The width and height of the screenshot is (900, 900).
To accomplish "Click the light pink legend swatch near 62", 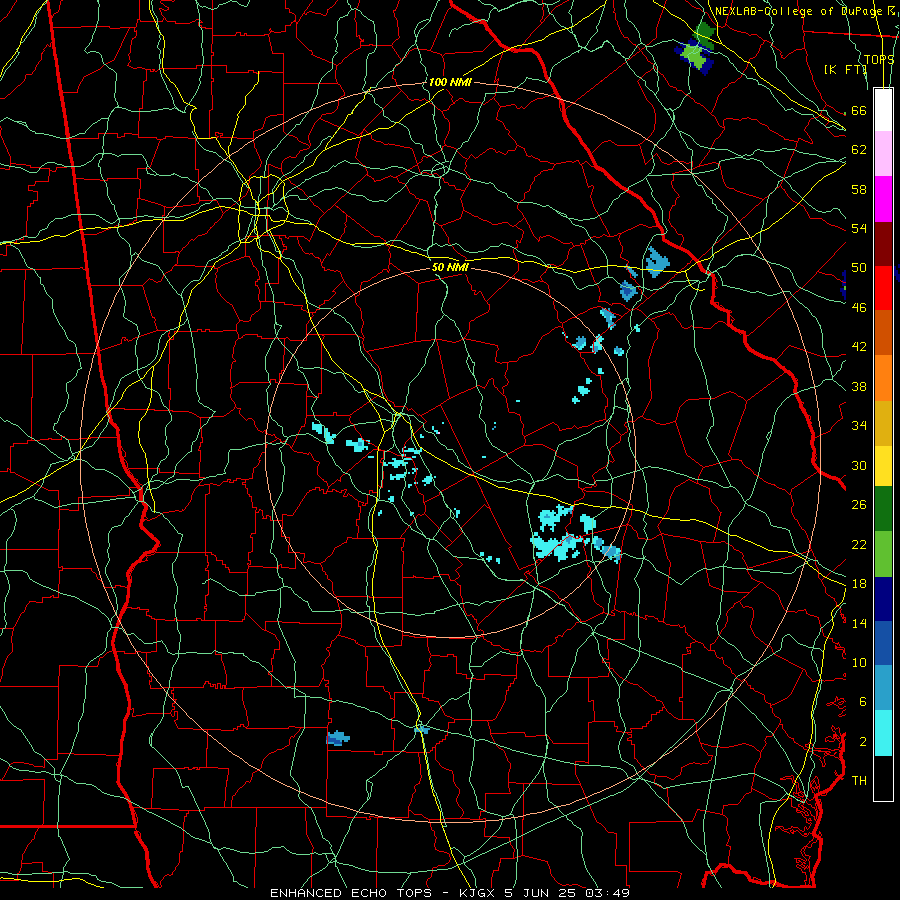I will [x=883, y=154].
